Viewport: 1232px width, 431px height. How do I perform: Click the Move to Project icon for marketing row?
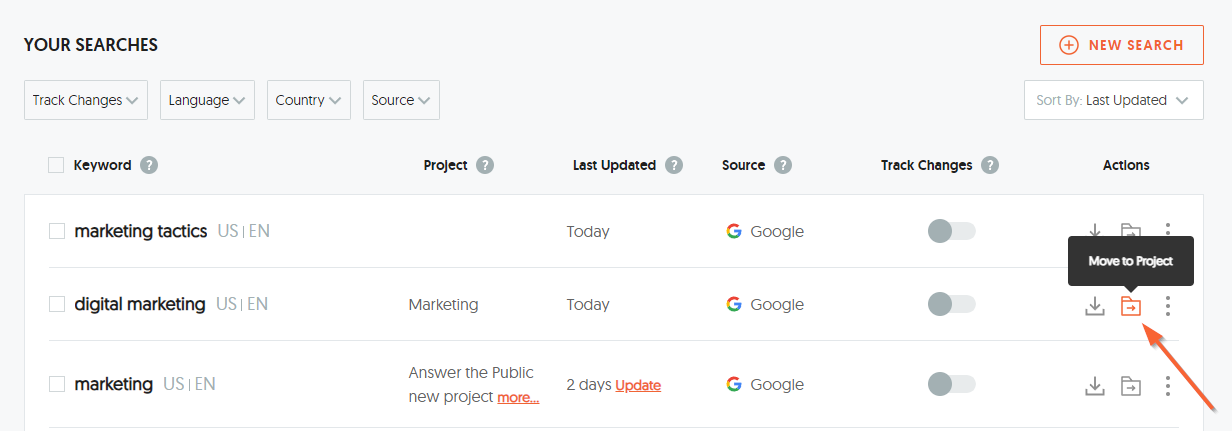(1131, 385)
